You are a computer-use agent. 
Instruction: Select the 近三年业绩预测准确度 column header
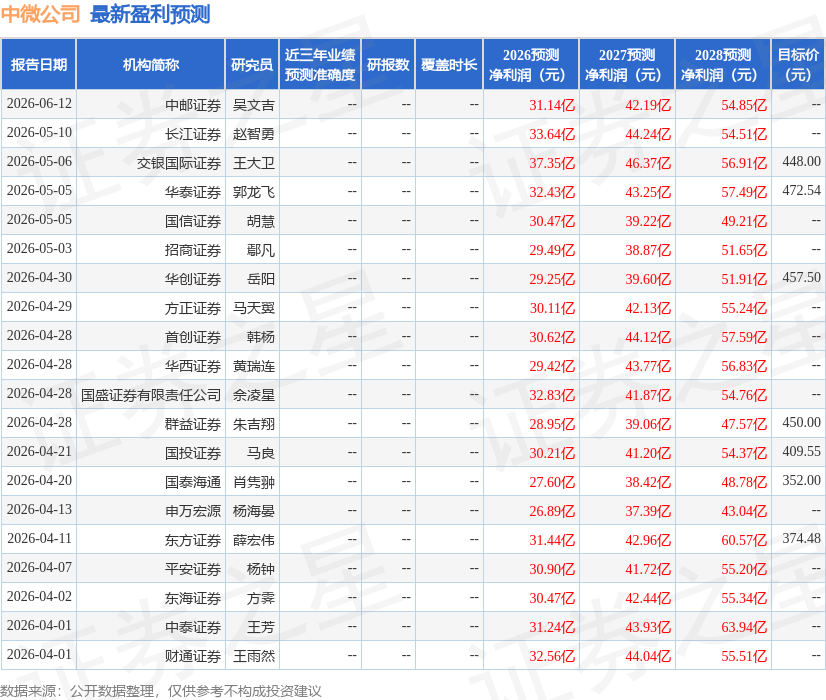point(320,64)
